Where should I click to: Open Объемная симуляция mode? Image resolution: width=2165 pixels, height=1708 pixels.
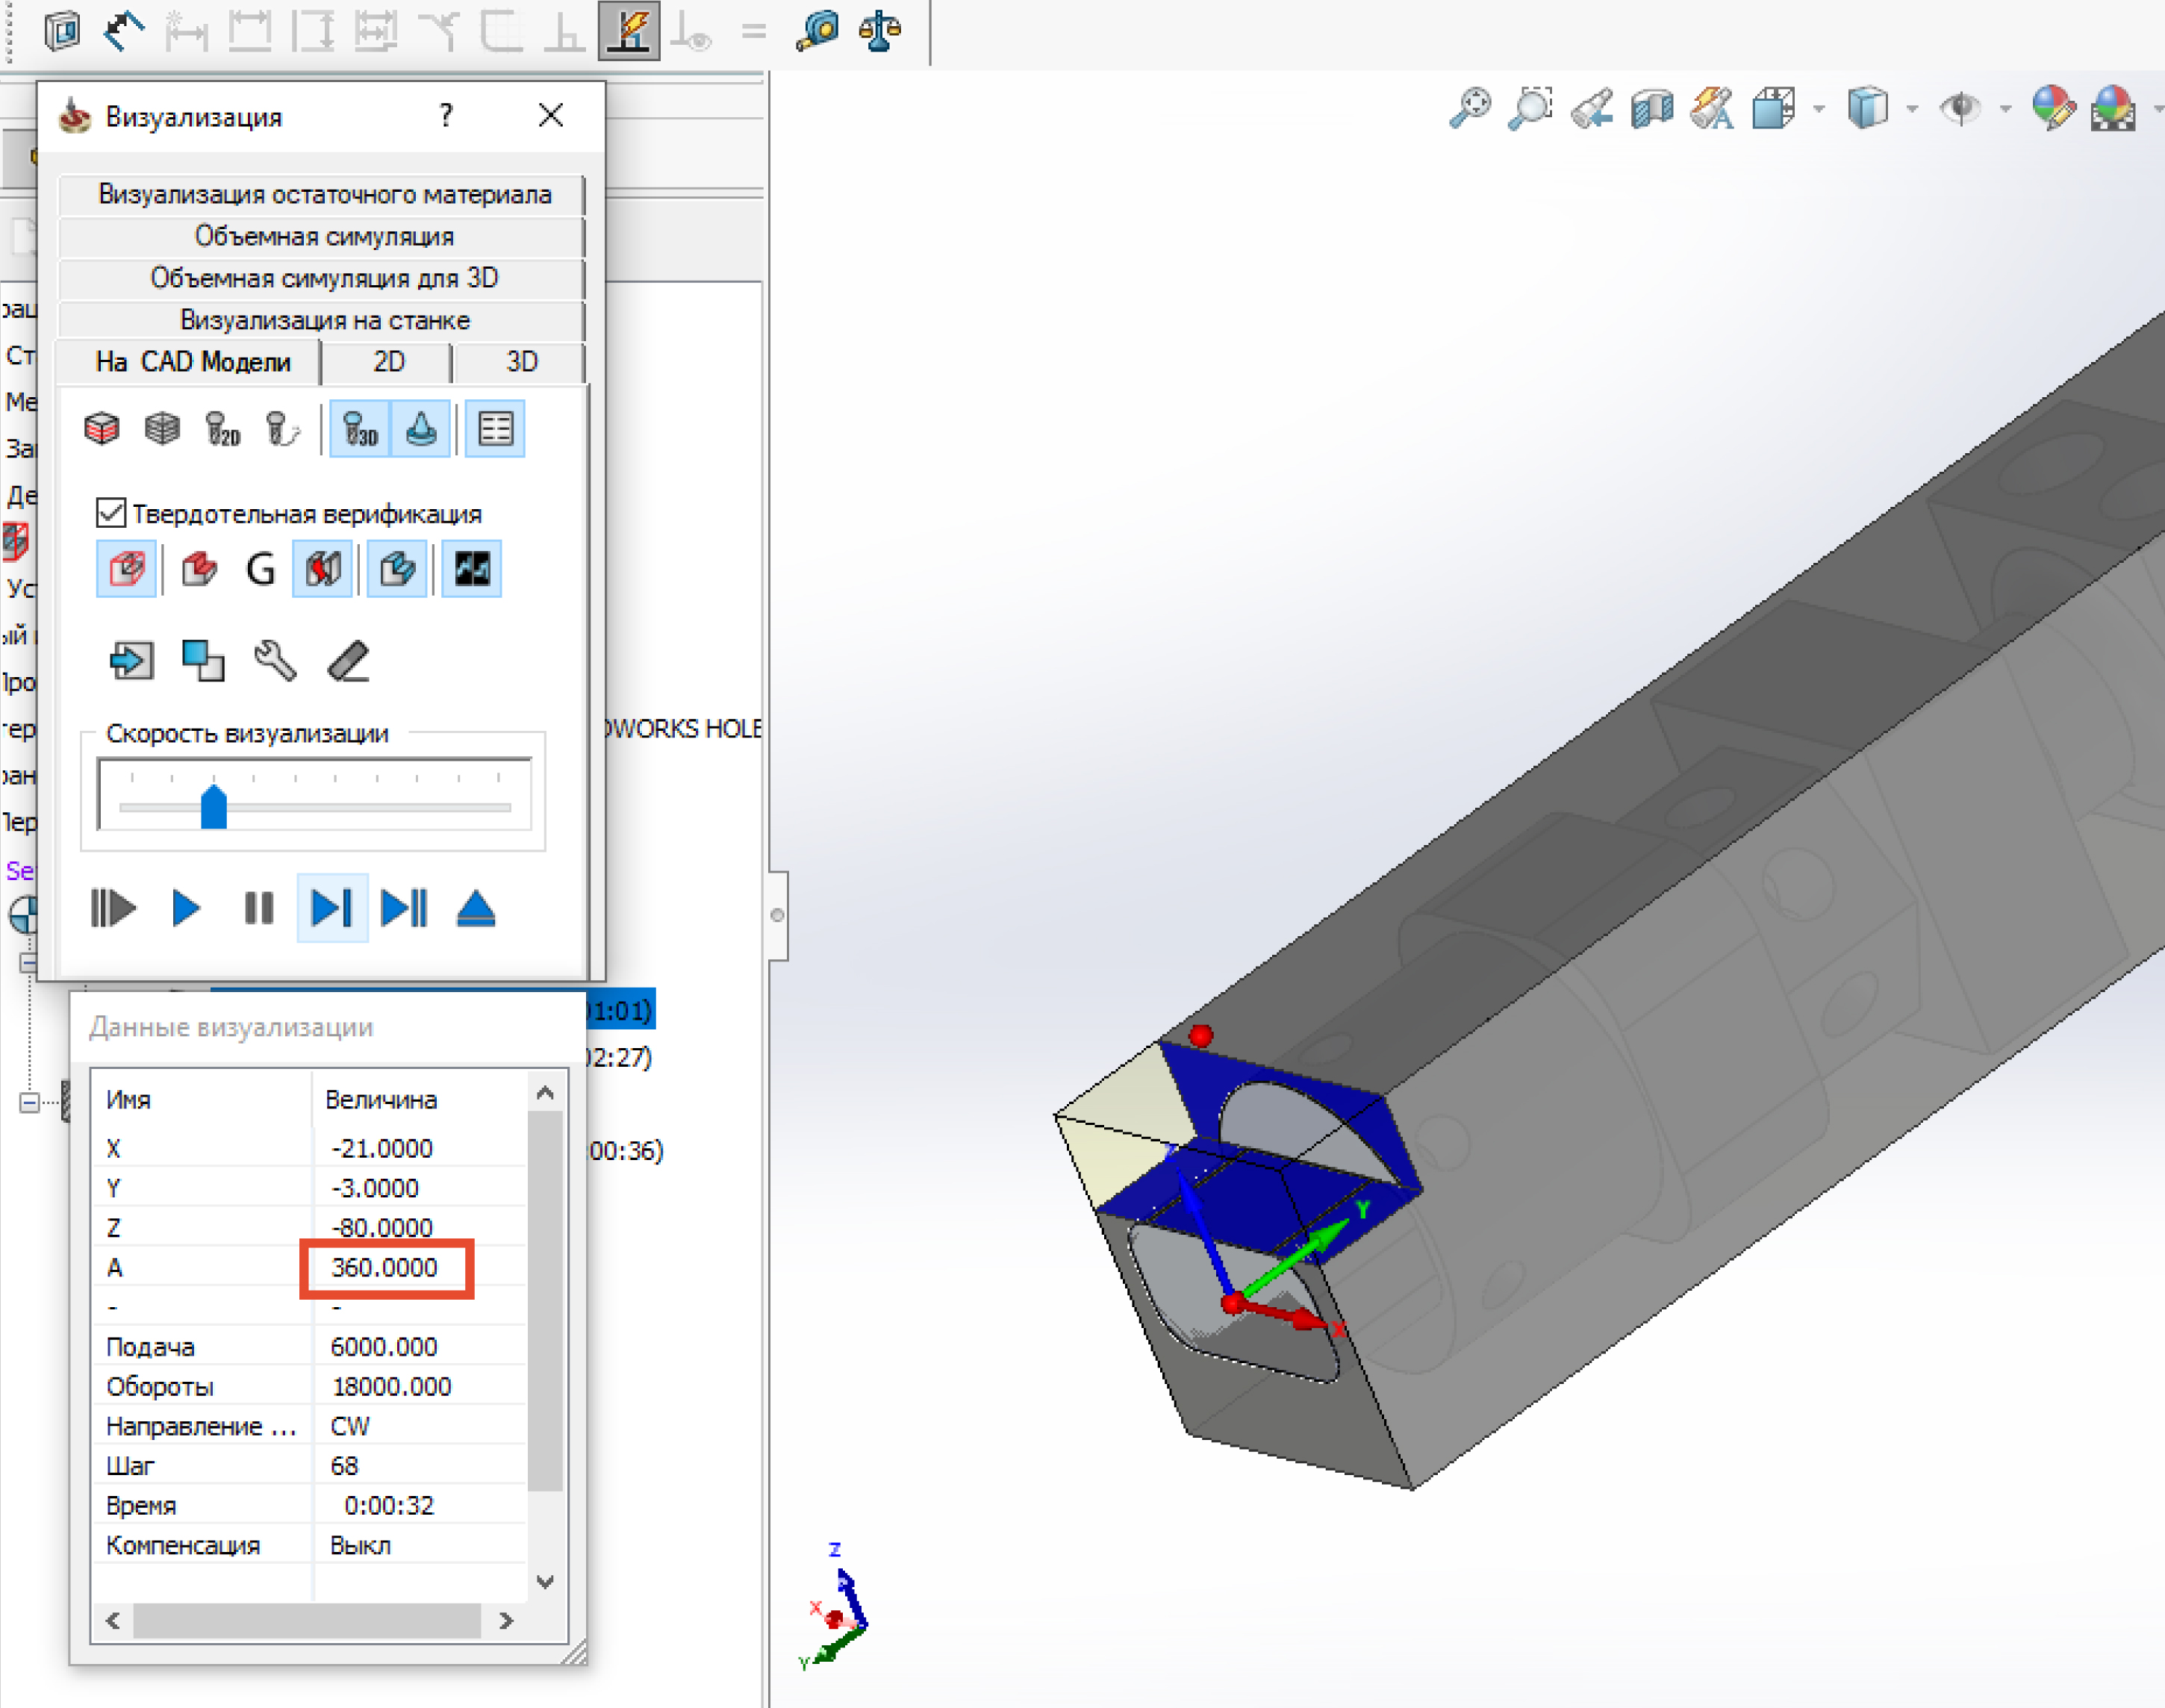coord(323,237)
